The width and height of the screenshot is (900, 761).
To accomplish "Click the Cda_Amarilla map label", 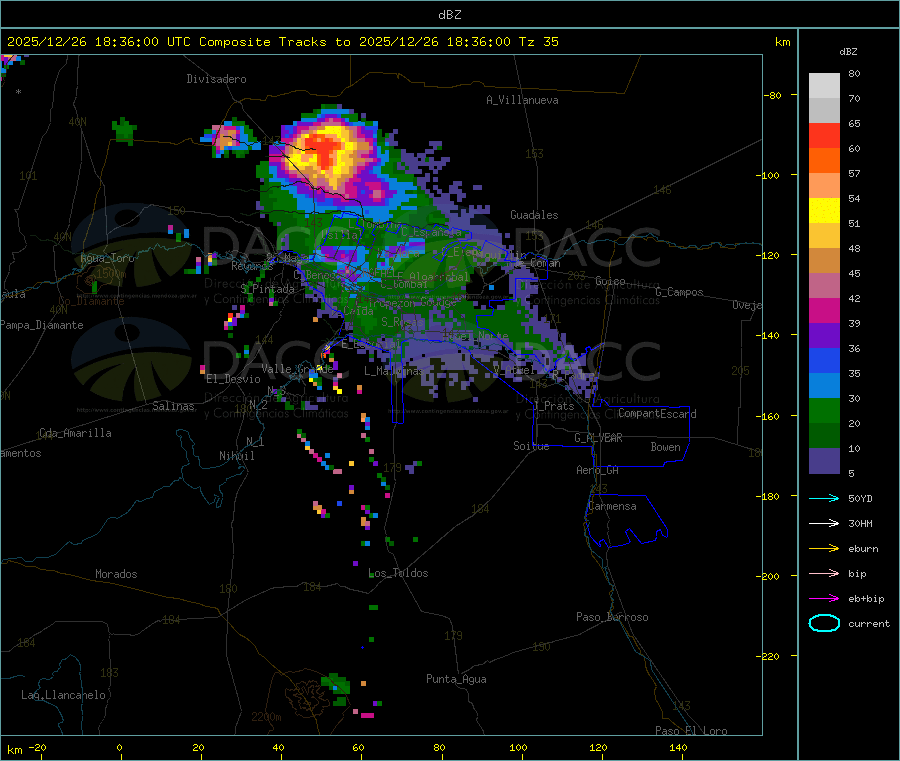I will click(x=75, y=433).
